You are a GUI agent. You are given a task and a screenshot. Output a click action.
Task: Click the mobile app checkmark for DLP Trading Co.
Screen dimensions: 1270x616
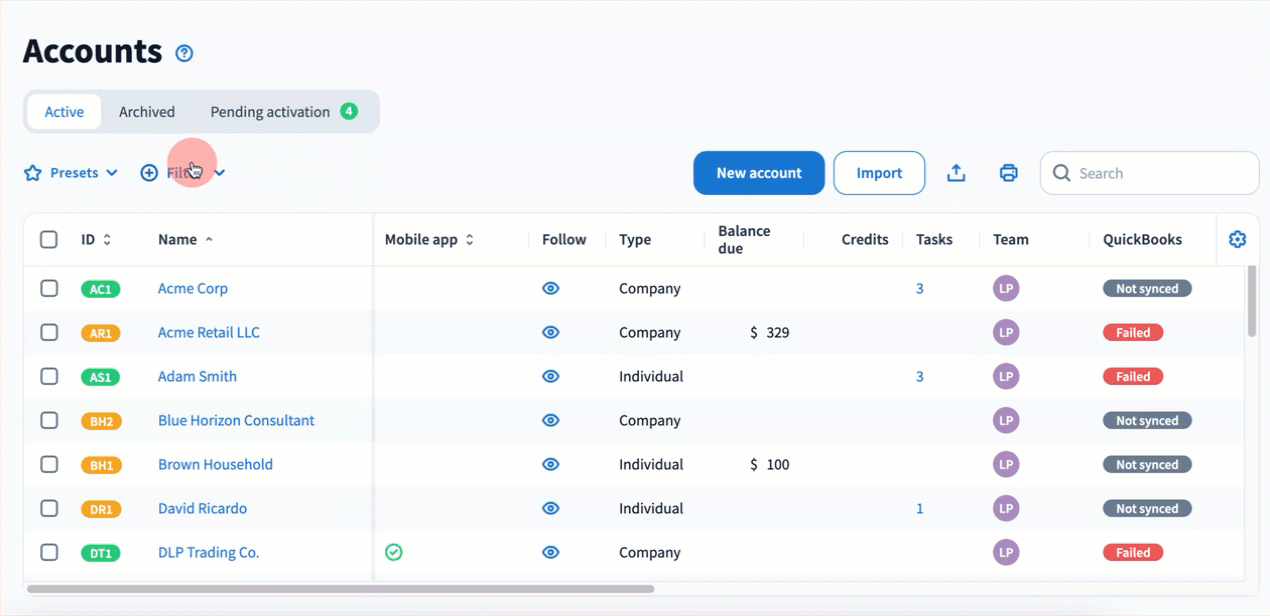click(x=394, y=552)
